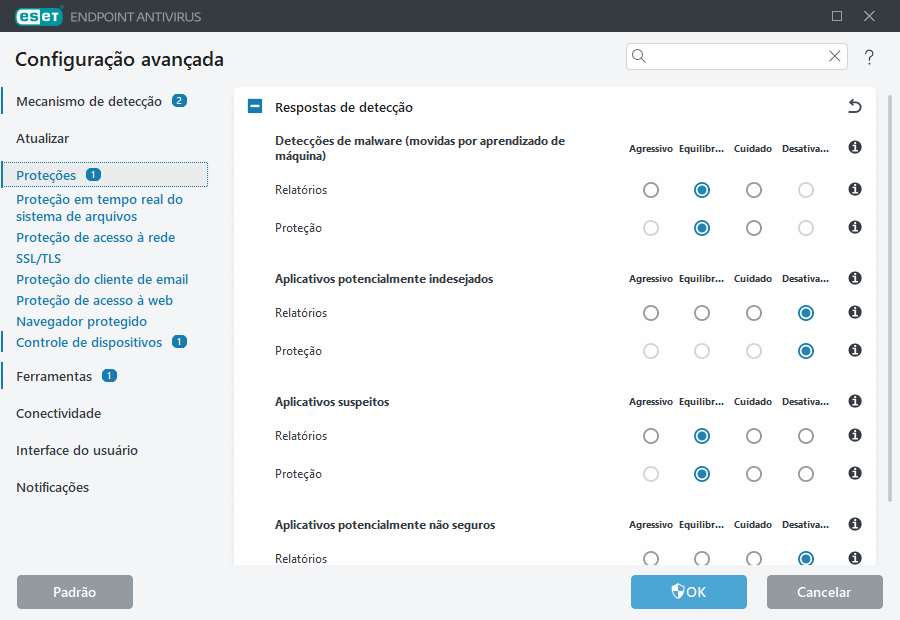Screen dimensions: 900x620
Task: Click the magnifier icon in the search box
Action: click(639, 57)
